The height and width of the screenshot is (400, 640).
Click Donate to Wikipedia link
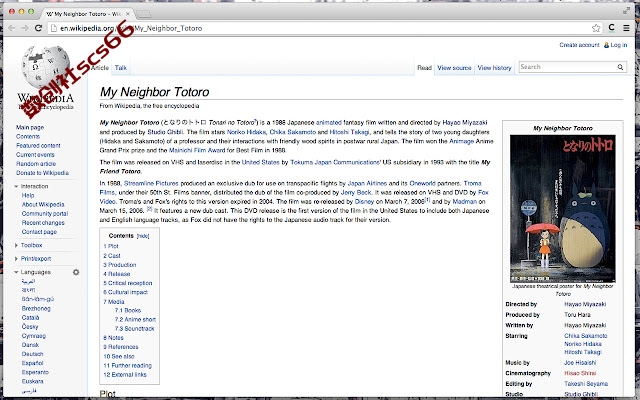coord(42,173)
